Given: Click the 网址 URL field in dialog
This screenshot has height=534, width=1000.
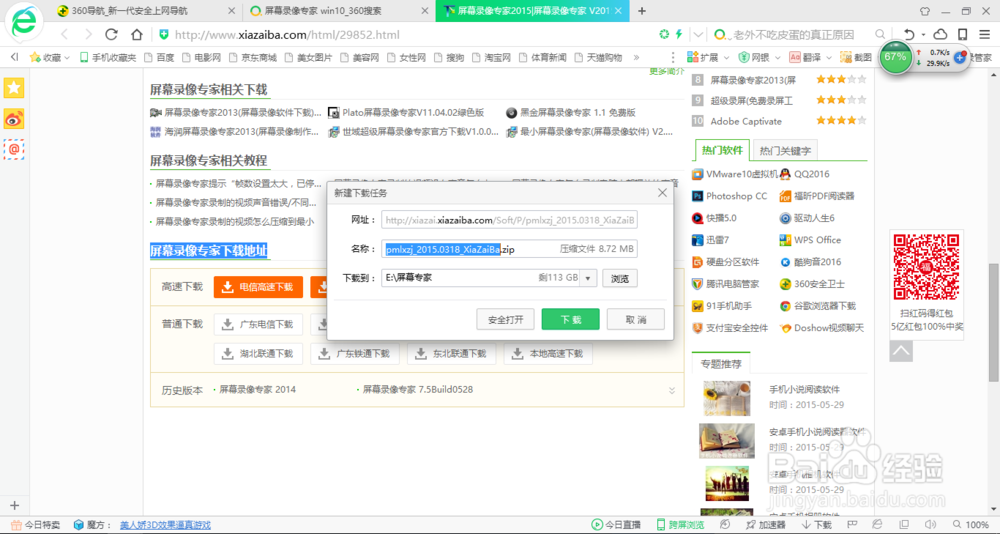Looking at the screenshot, I should click(x=510, y=220).
